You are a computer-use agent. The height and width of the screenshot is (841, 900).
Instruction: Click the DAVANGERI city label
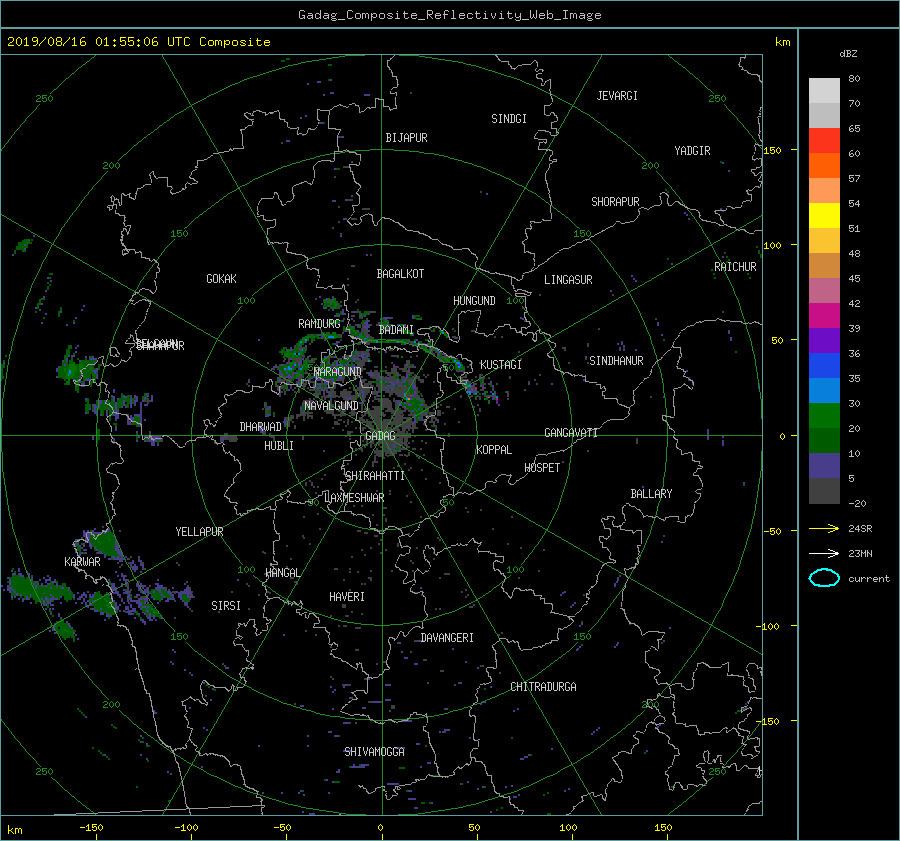point(447,638)
